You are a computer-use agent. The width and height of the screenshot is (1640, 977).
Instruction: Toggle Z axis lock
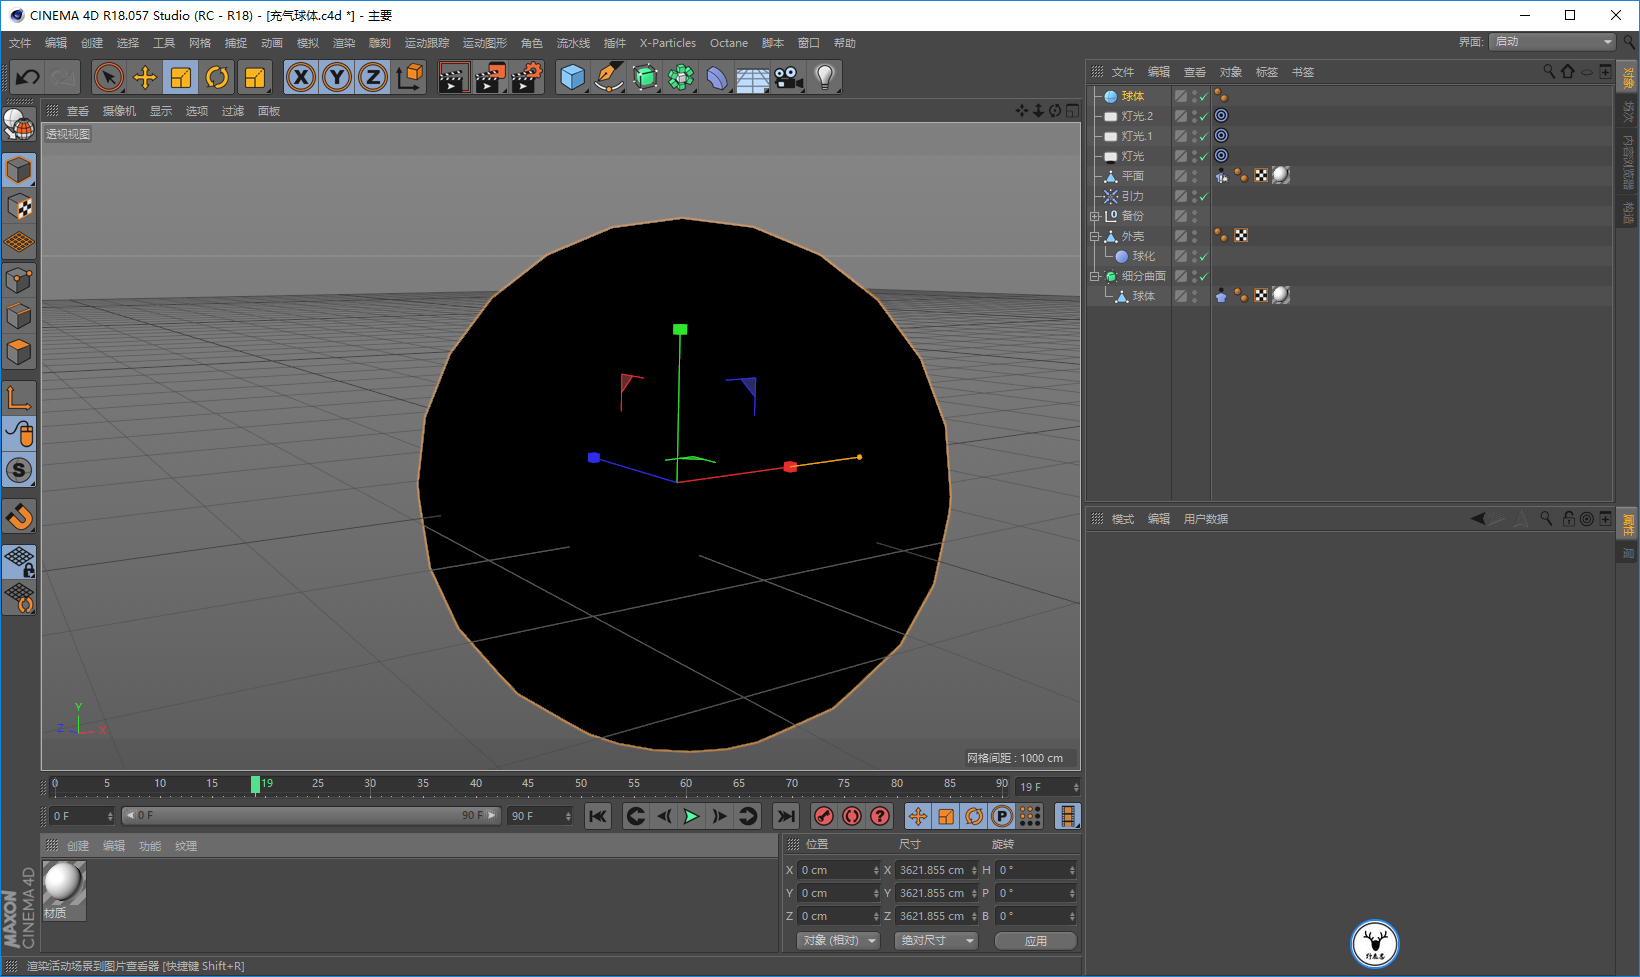(373, 77)
